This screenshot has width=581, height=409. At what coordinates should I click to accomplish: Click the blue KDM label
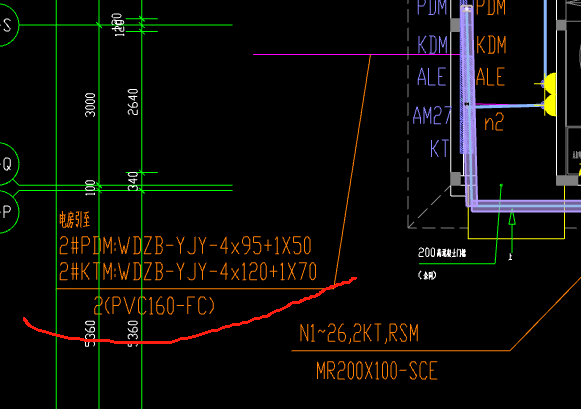pos(432,45)
